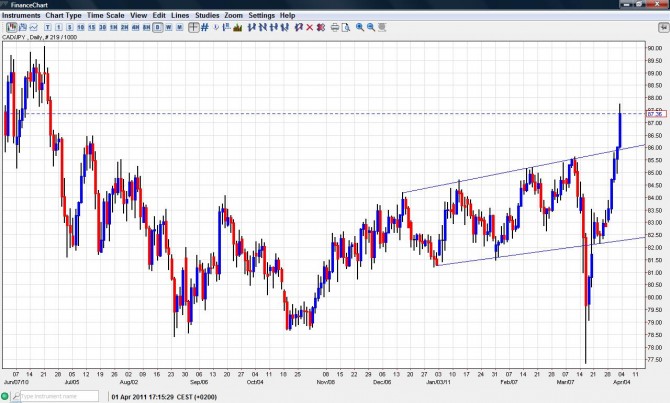Toggle the crosshair cursor tool
The image size is (670, 403).
pyautogui.click(x=194, y=27)
